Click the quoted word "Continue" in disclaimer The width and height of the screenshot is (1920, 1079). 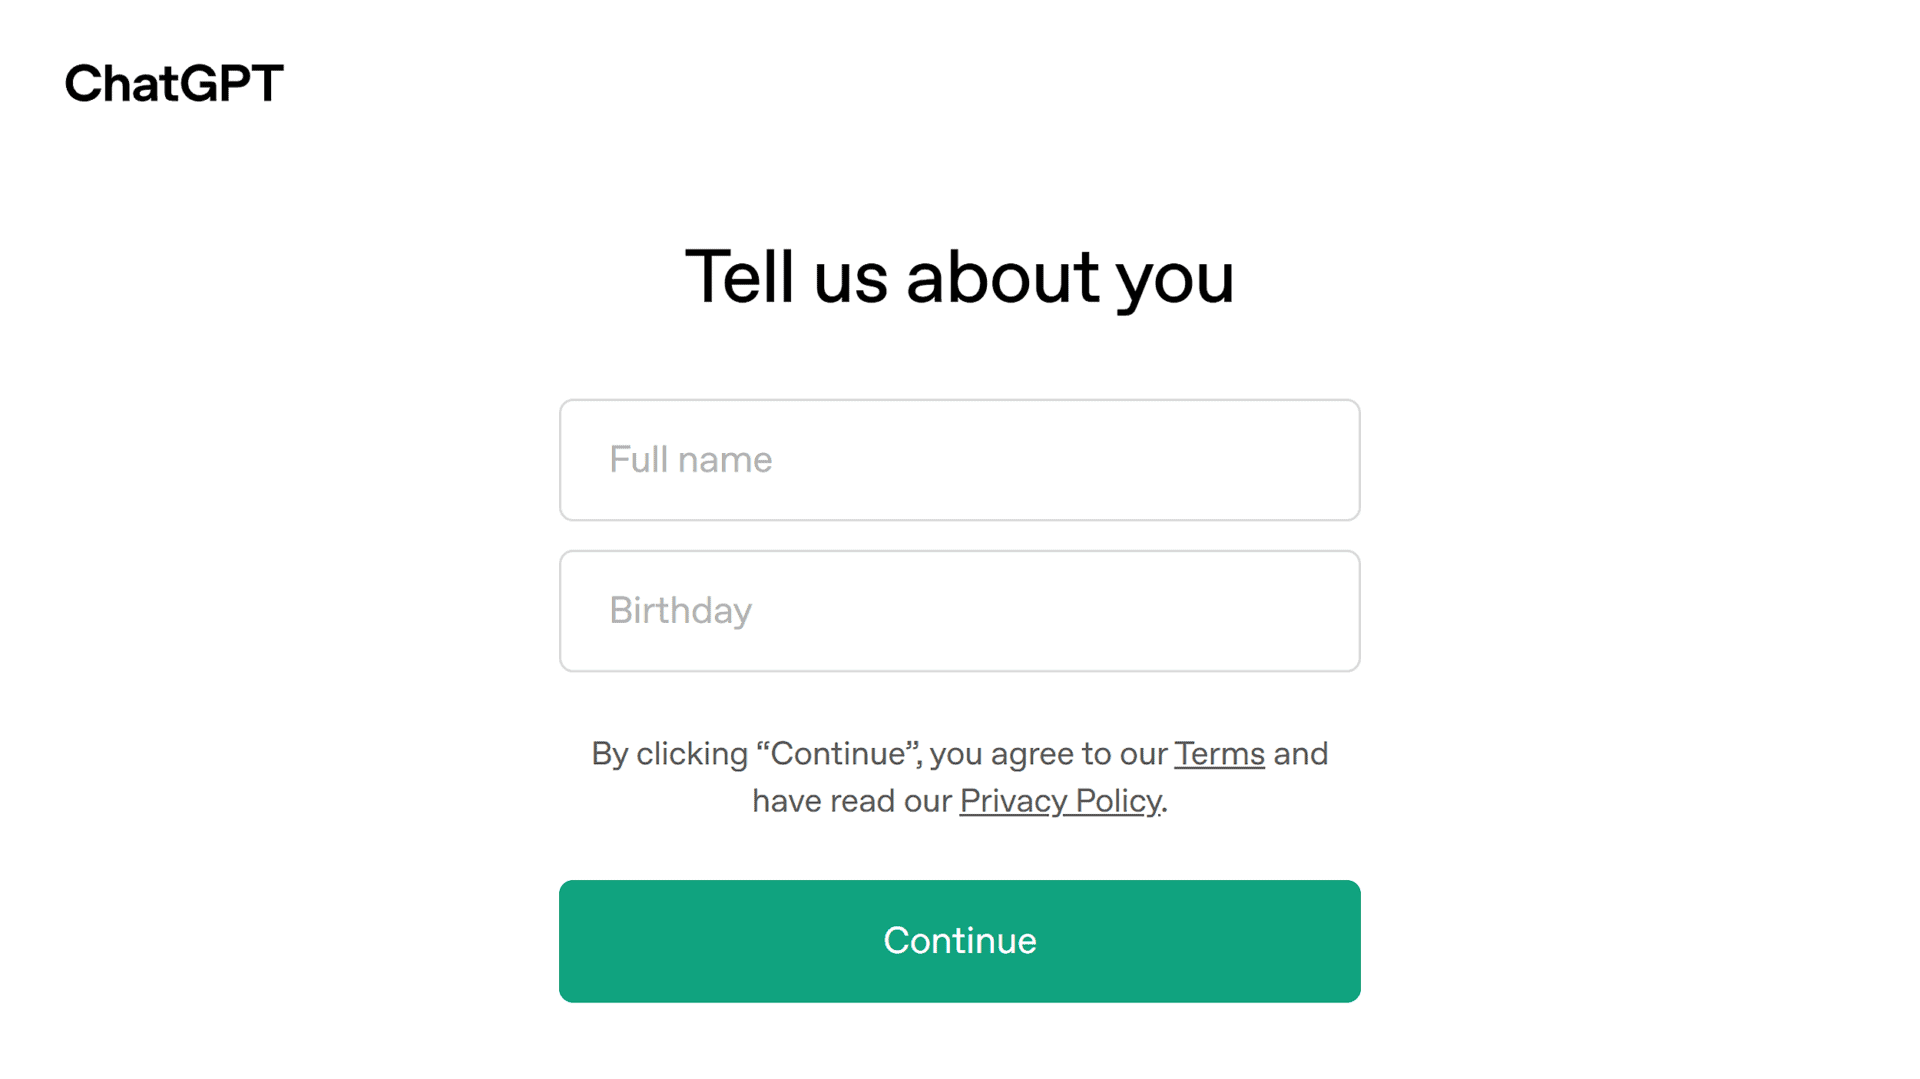click(x=837, y=754)
